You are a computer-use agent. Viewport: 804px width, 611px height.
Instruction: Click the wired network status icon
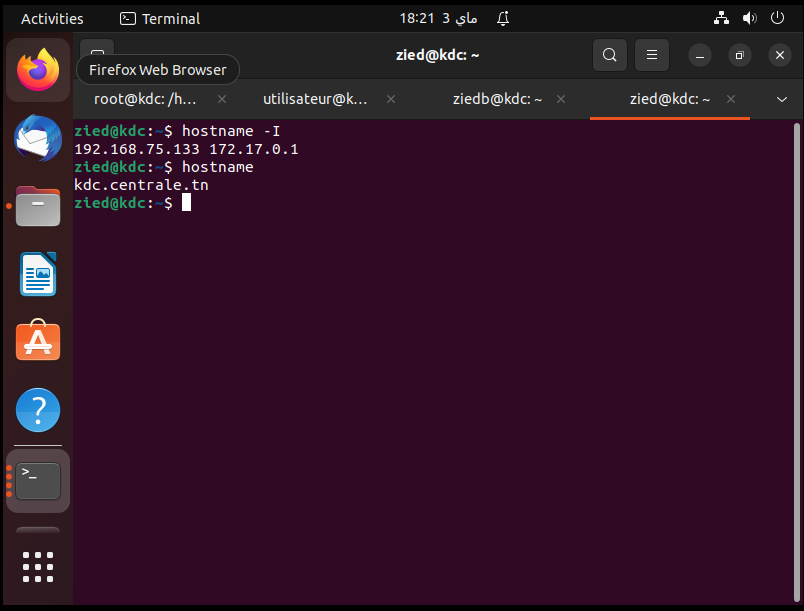pyautogui.click(x=721, y=18)
